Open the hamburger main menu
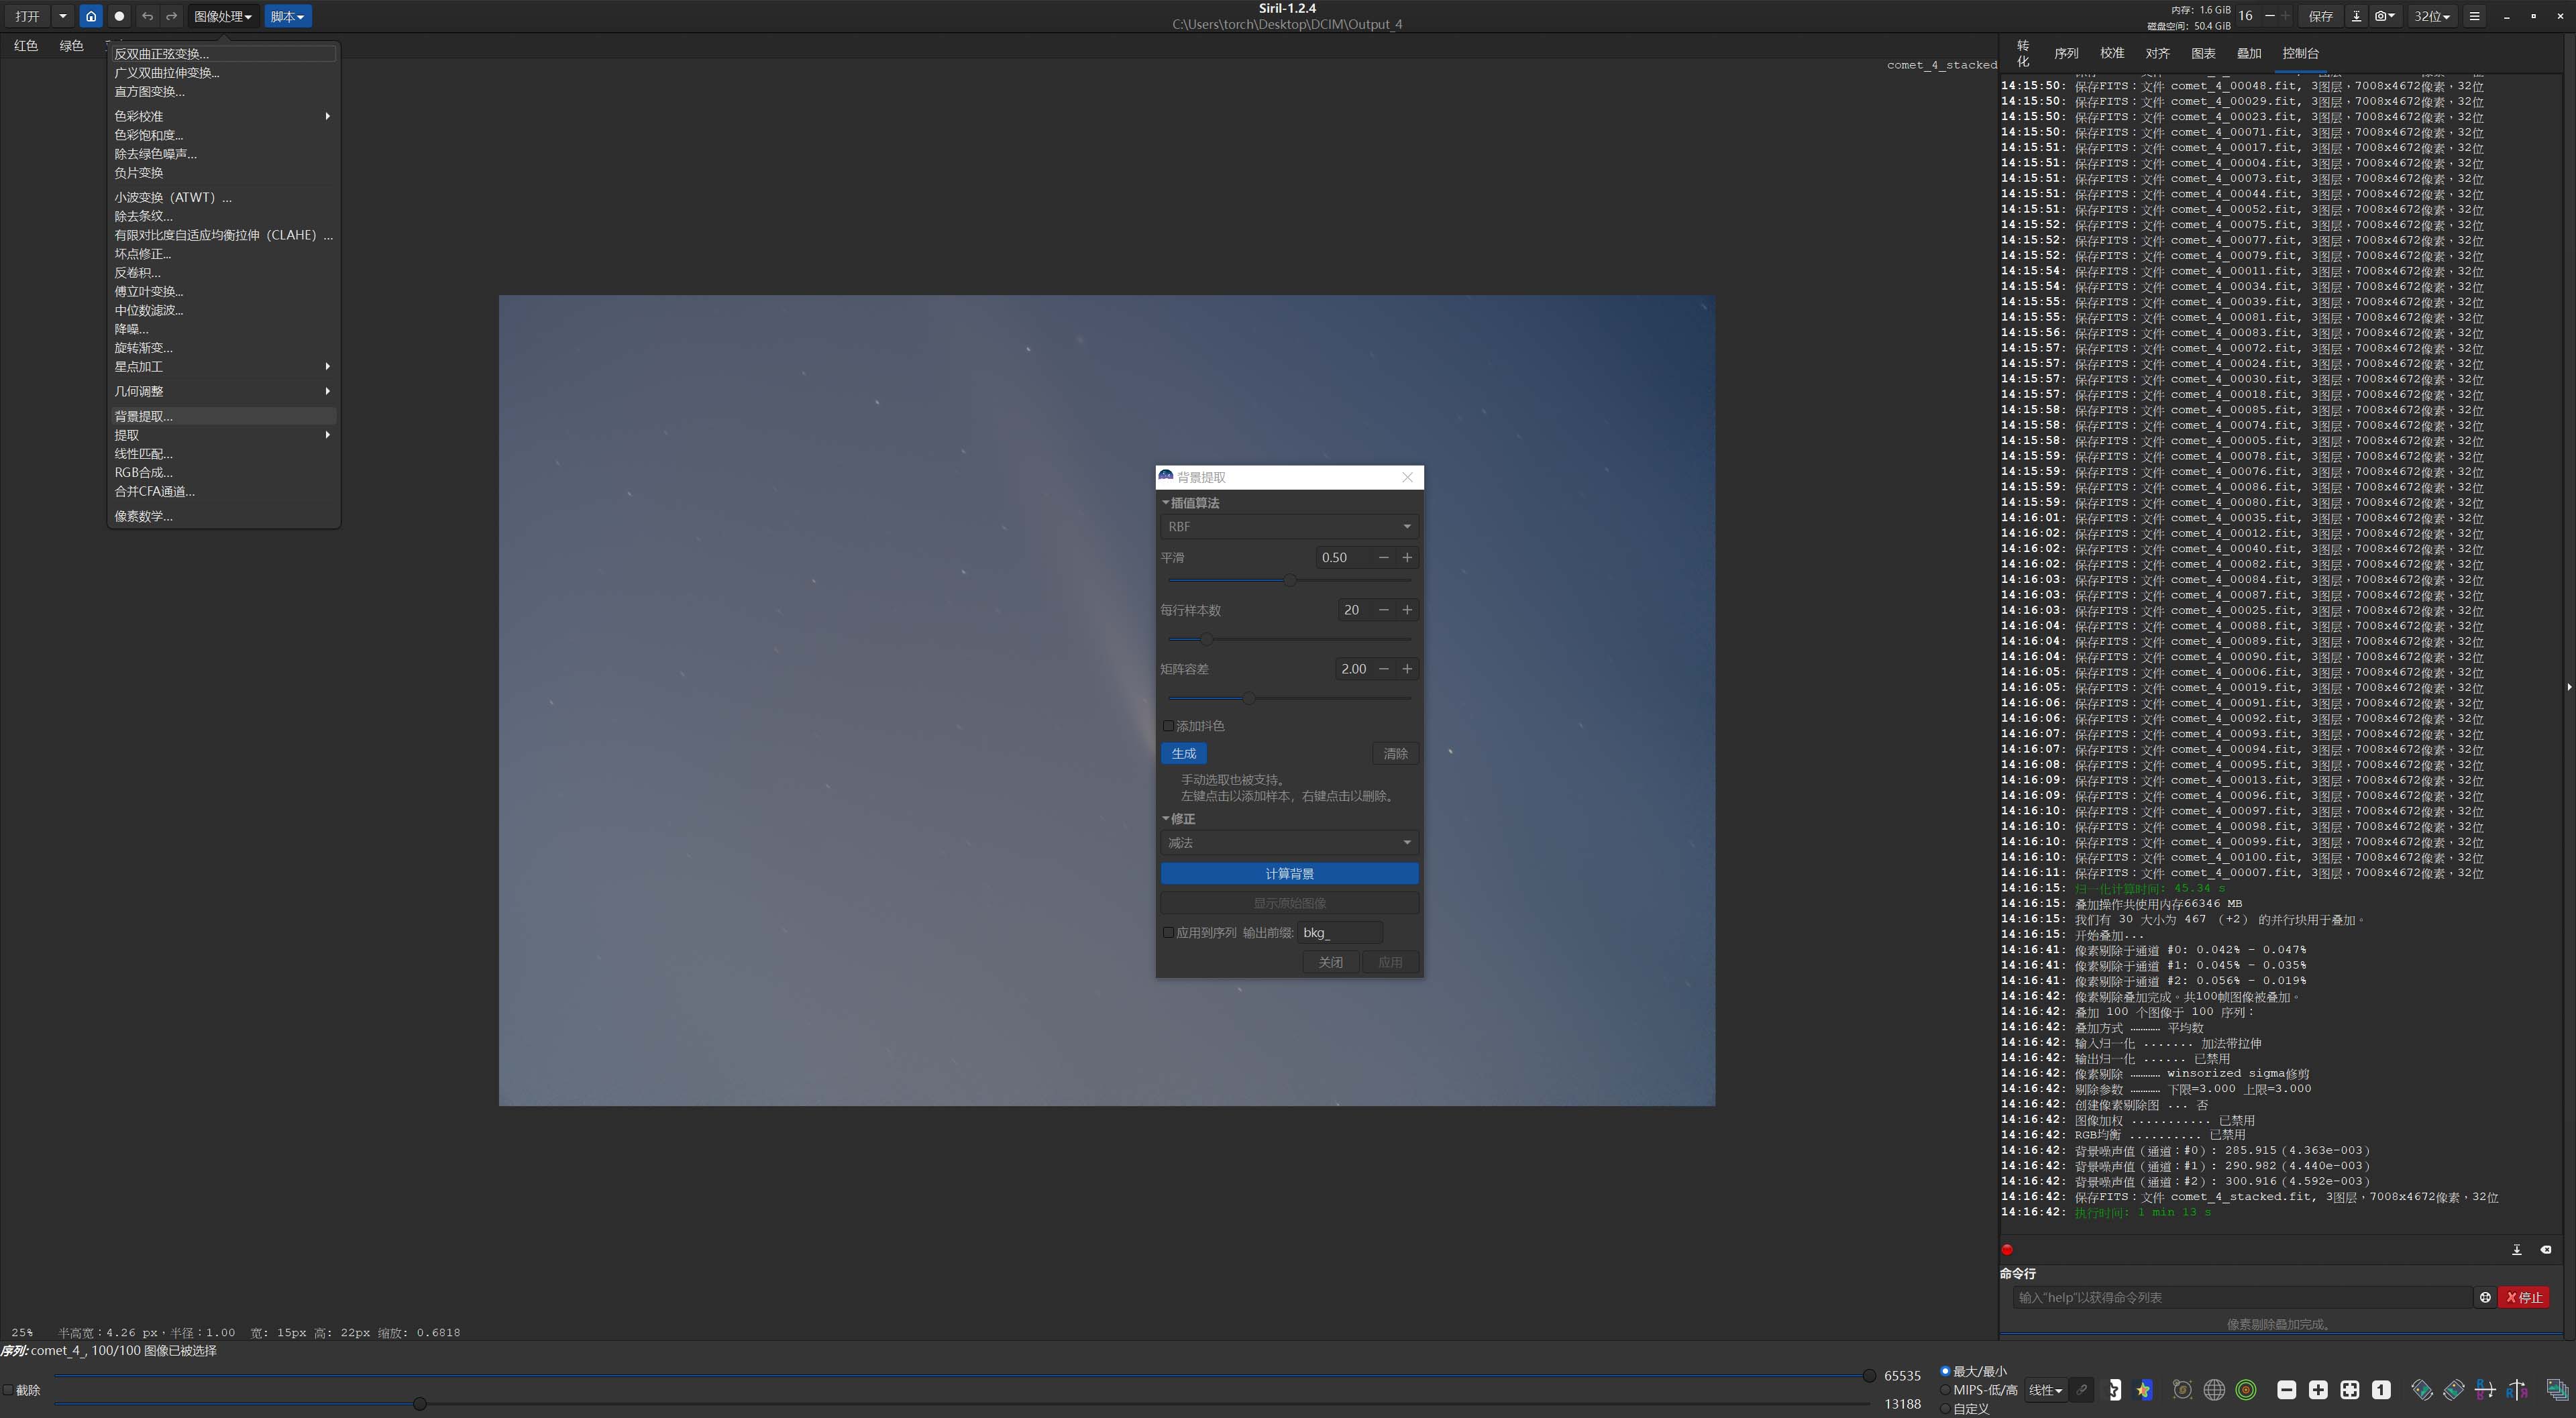 tap(2474, 16)
